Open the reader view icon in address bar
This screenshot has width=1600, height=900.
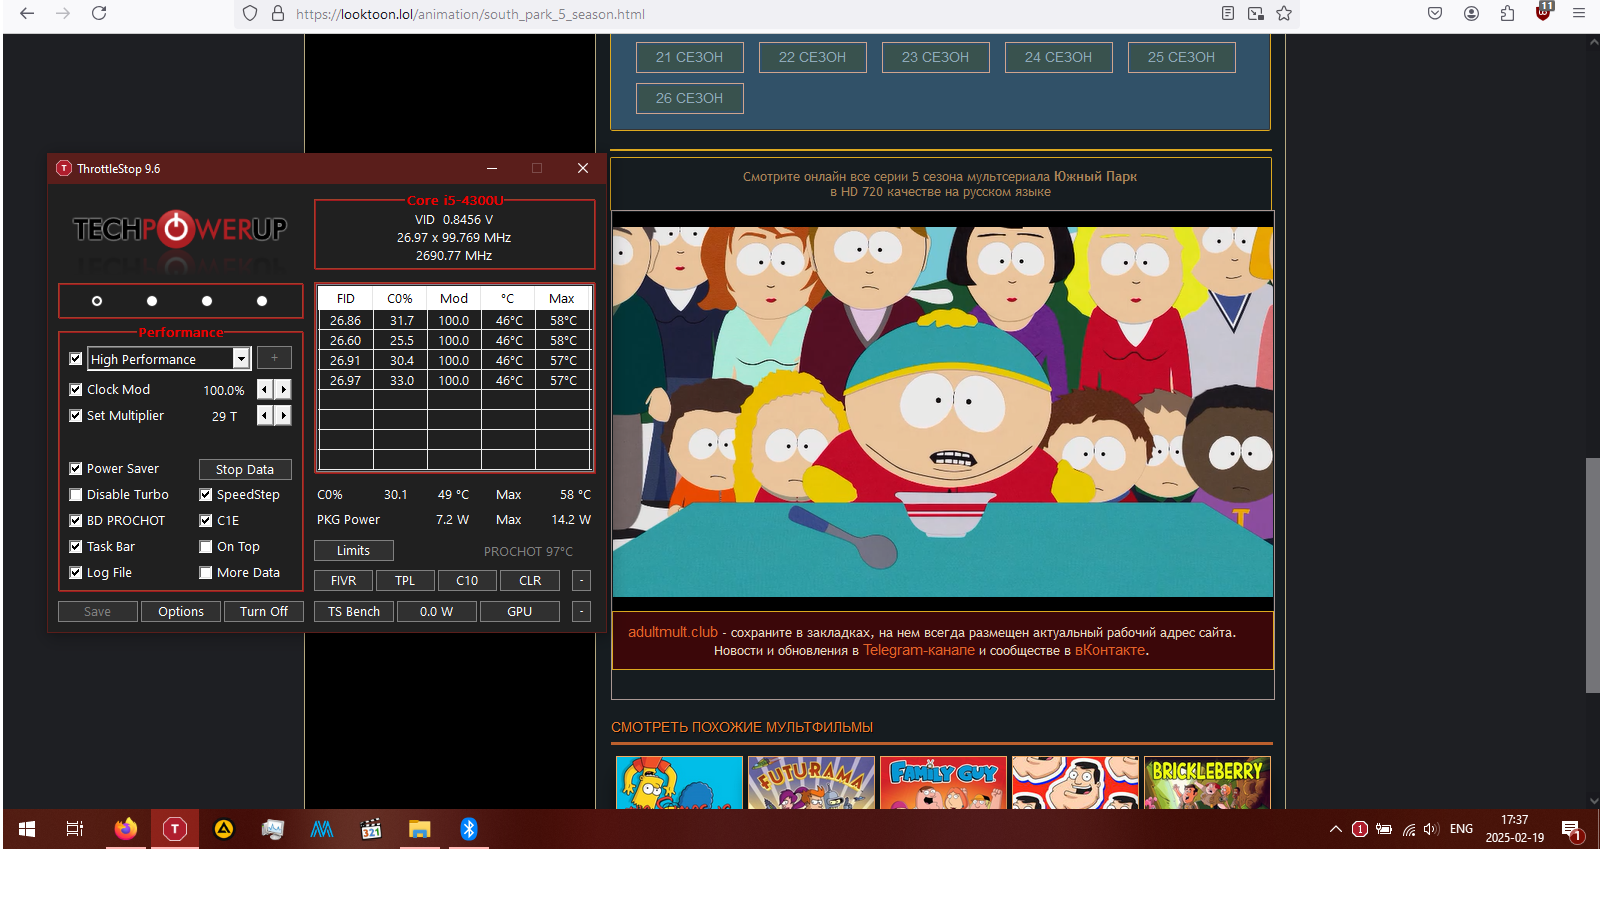pyautogui.click(x=1228, y=13)
